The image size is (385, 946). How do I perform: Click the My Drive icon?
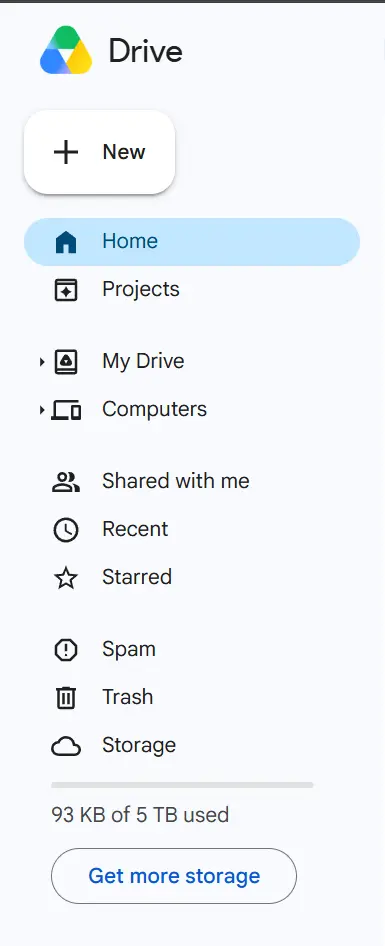(x=66, y=361)
